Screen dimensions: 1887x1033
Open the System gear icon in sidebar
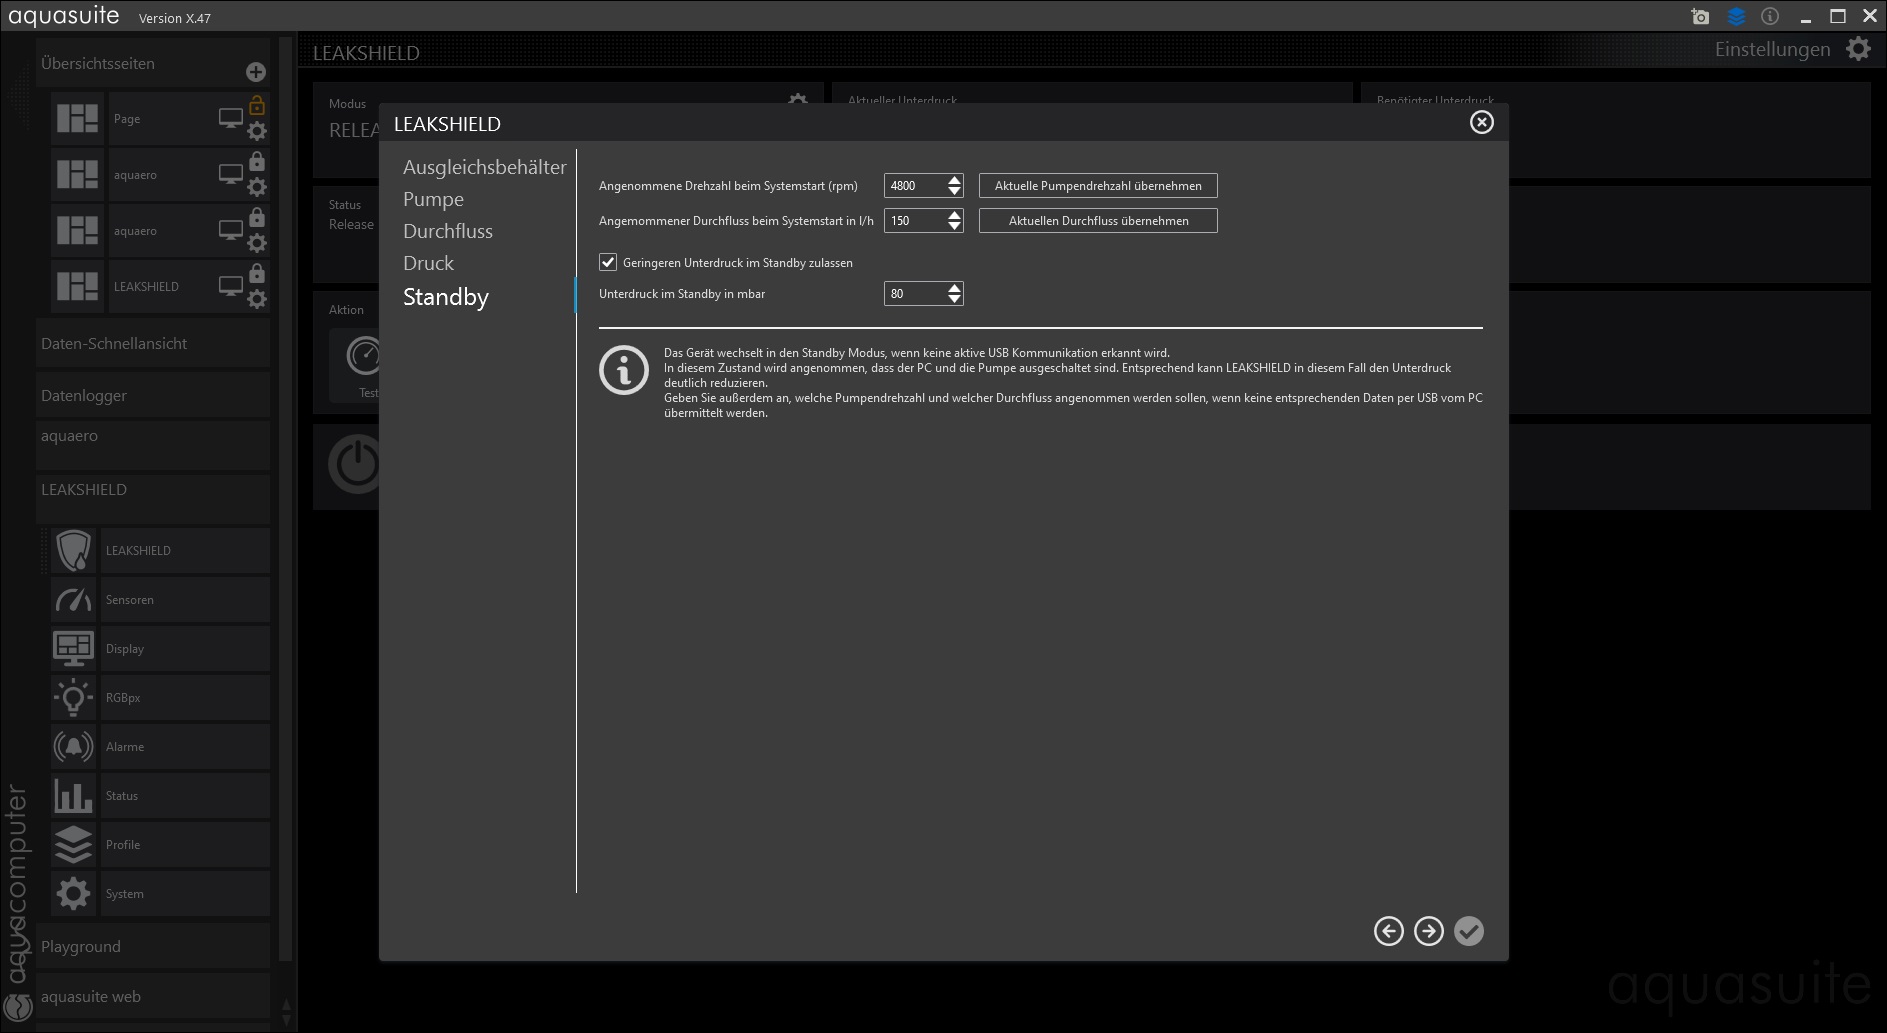[74, 893]
